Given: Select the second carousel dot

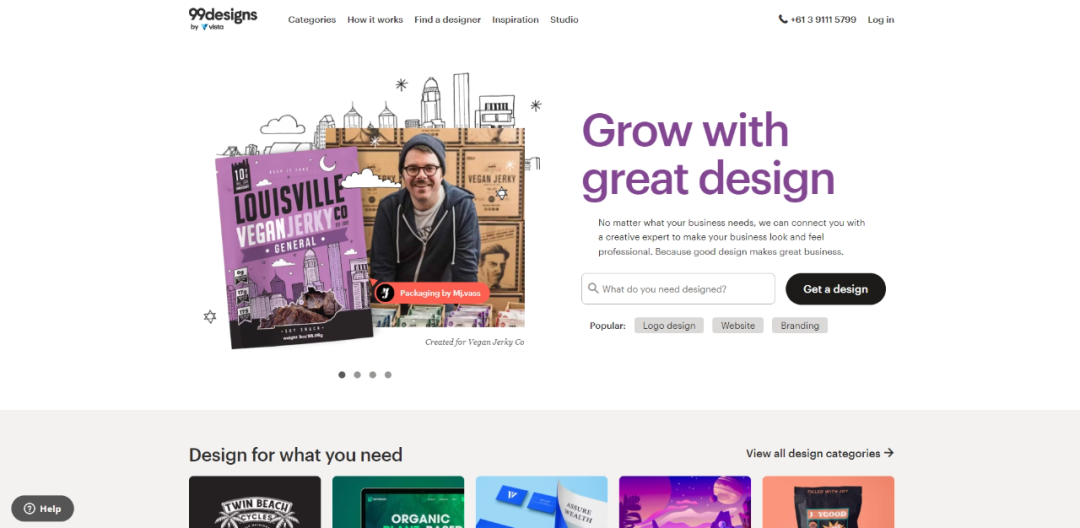Looking at the screenshot, I should (x=357, y=374).
